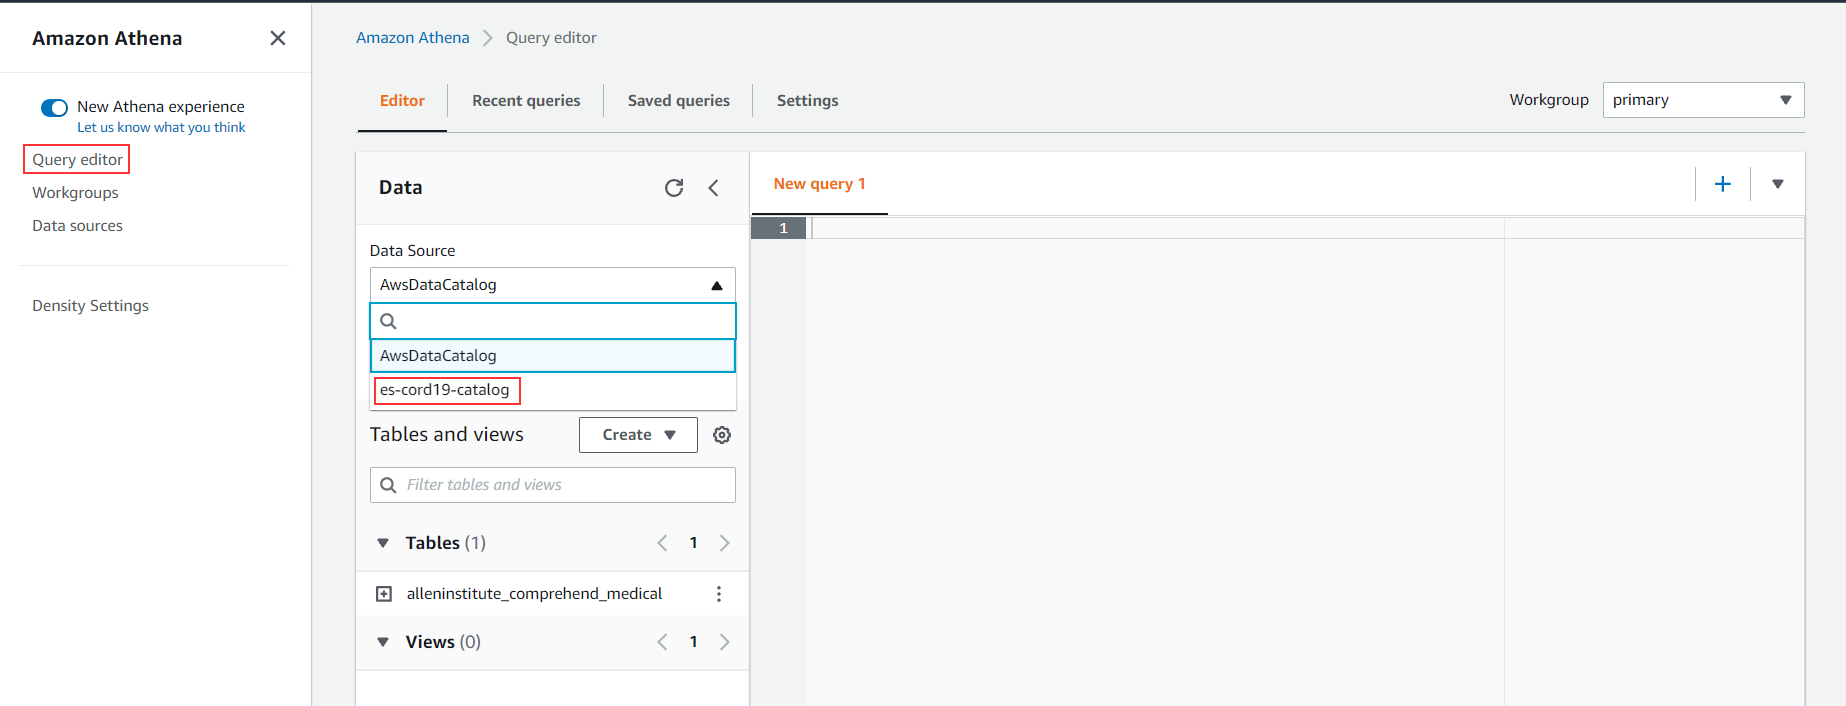Viewport: 1846px width, 706px height.
Task: Close the Amazon Athena side navigation
Action: coord(278,38)
